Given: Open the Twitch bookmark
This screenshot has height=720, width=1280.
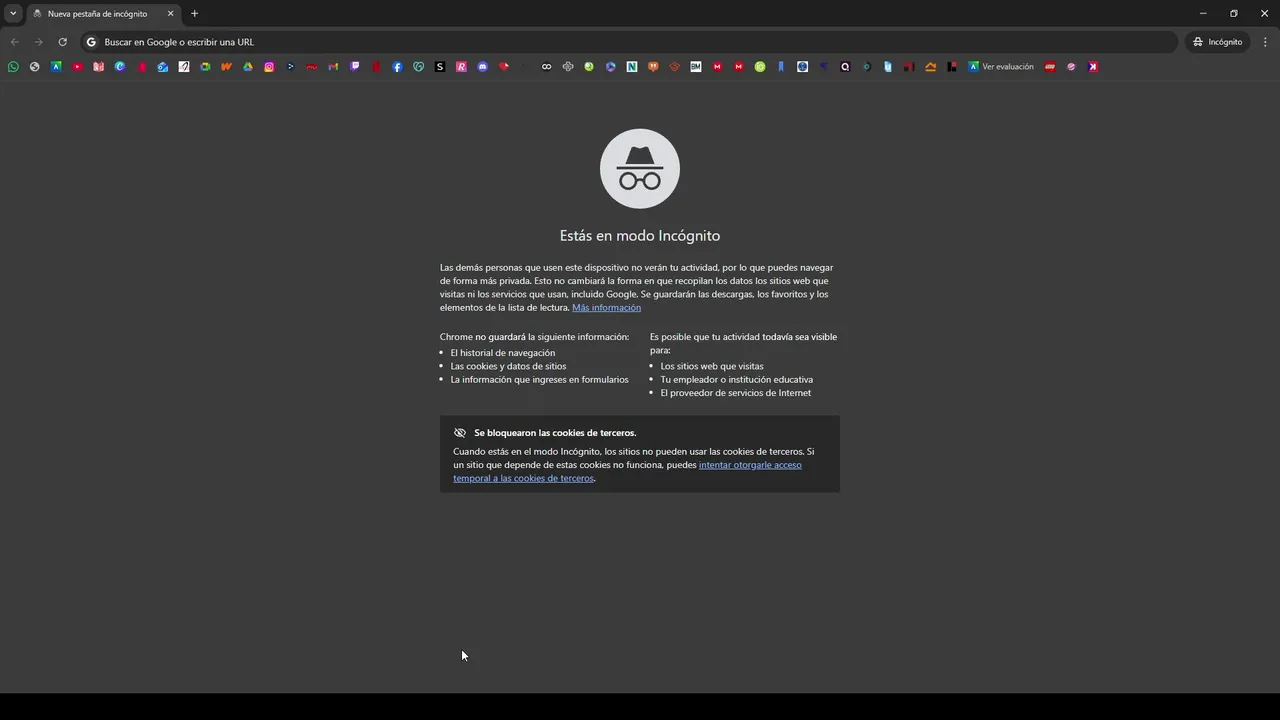Looking at the screenshot, I should [x=355, y=67].
